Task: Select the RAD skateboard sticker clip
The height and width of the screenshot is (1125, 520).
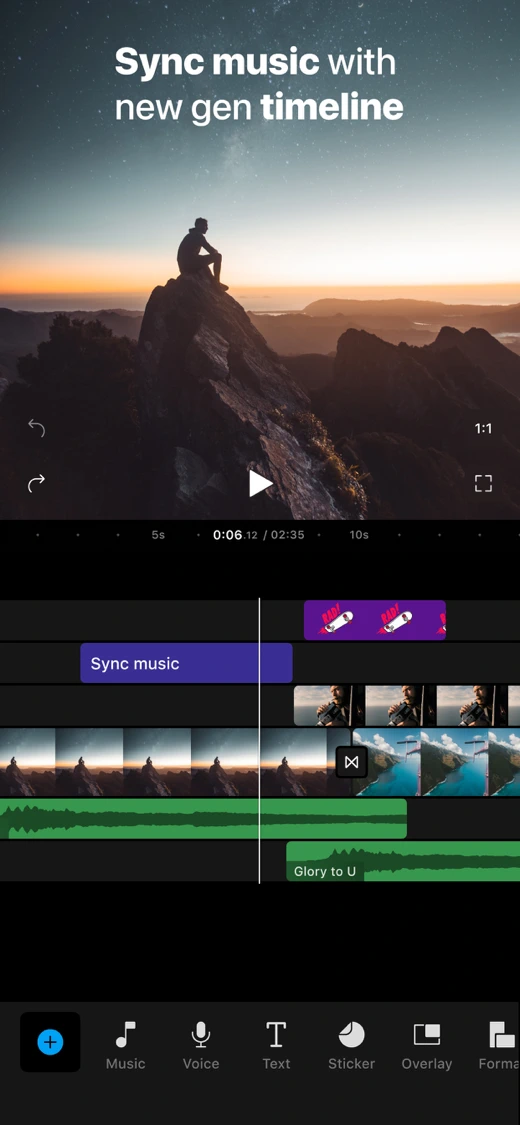Action: click(x=374, y=620)
